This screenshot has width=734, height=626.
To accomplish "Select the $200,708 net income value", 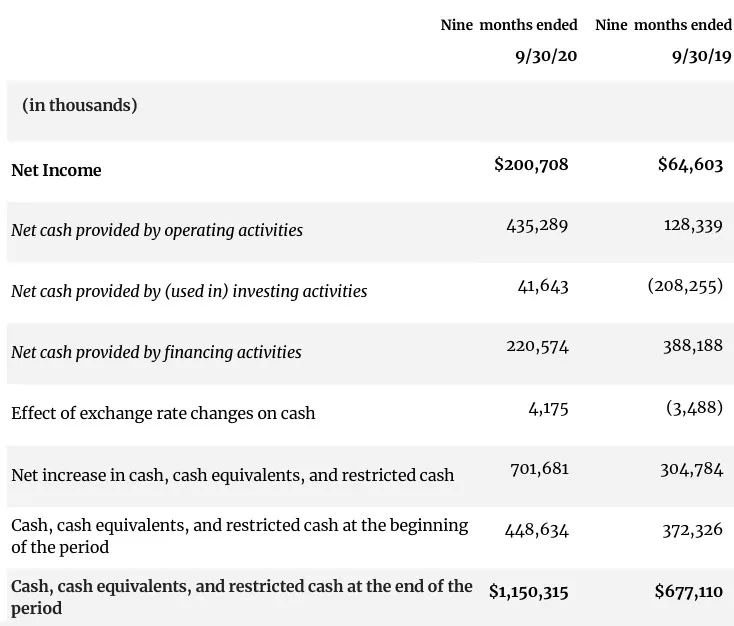I will click(x=531, y=164).
